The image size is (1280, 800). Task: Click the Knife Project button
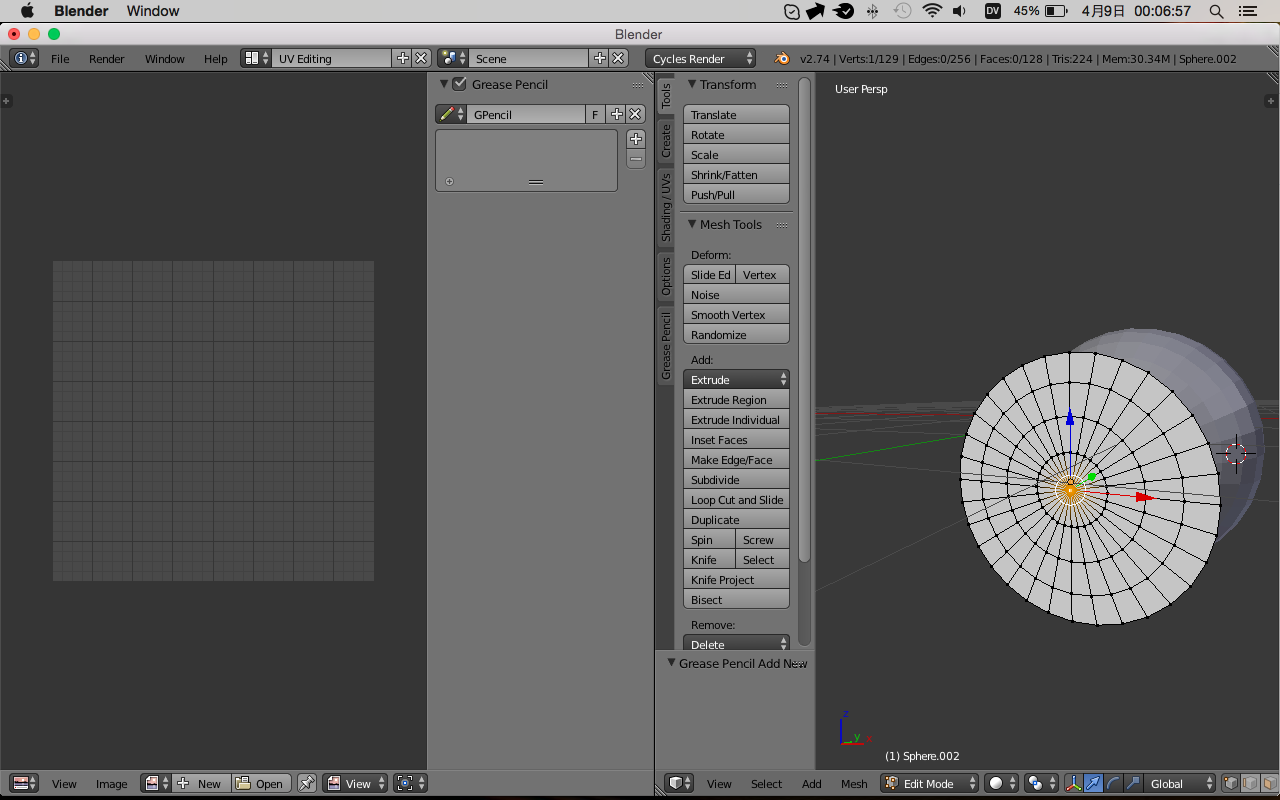click(x=736, y=579)
